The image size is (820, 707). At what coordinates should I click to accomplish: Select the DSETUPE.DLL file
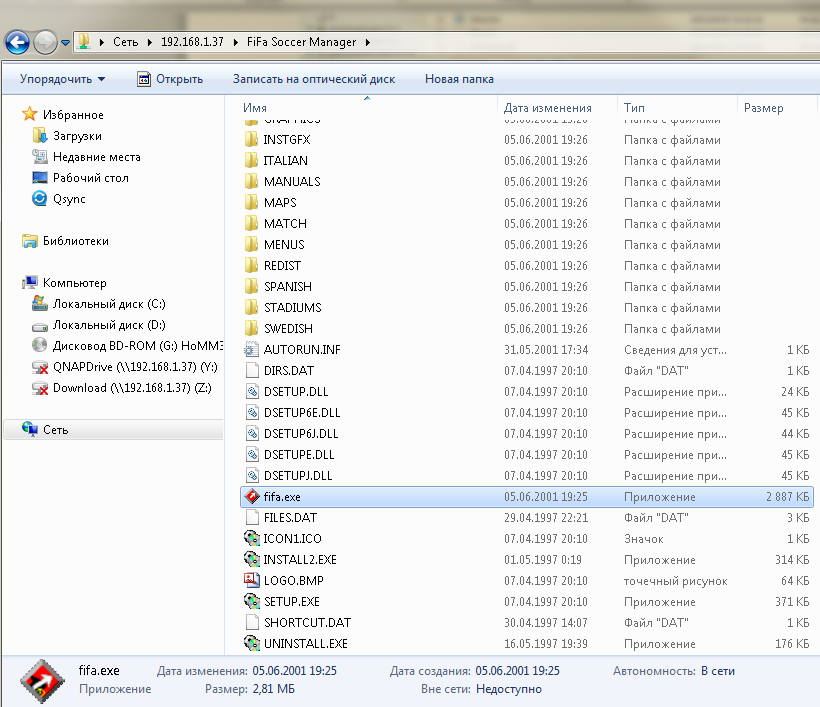pos(299,454)
